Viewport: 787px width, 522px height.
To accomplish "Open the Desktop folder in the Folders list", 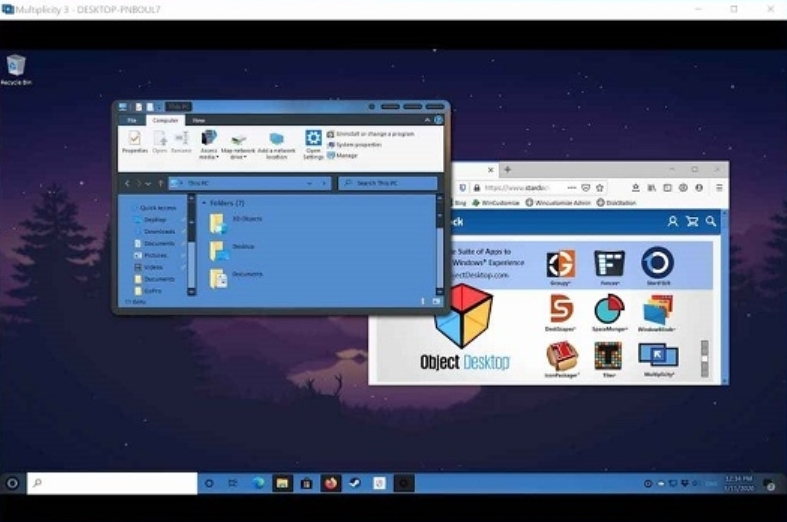I will click(232, 250).
